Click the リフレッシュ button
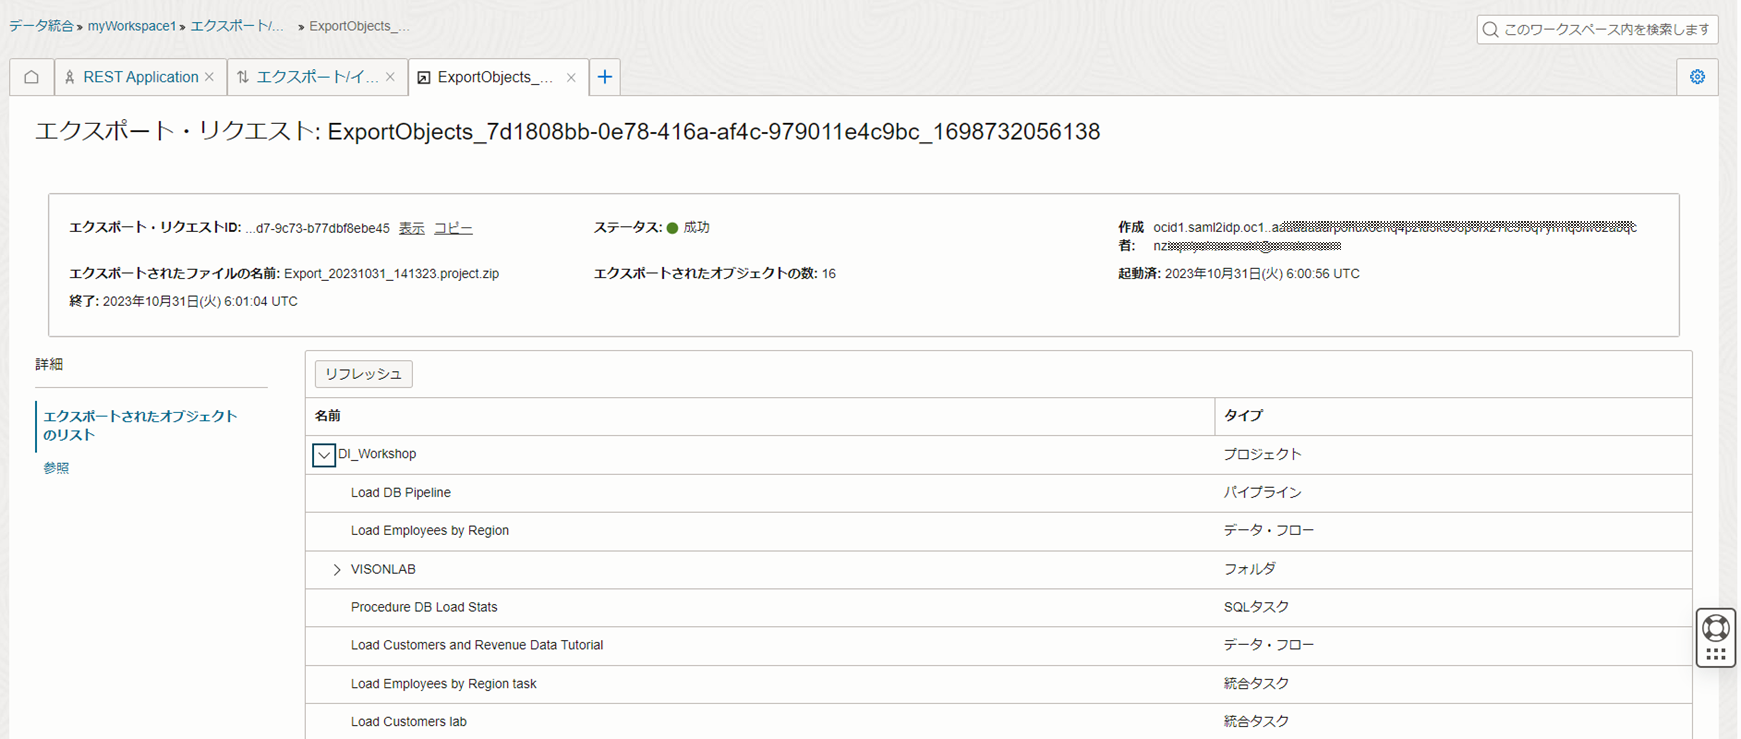This screenshot has width=1741, height=739. 363,374
